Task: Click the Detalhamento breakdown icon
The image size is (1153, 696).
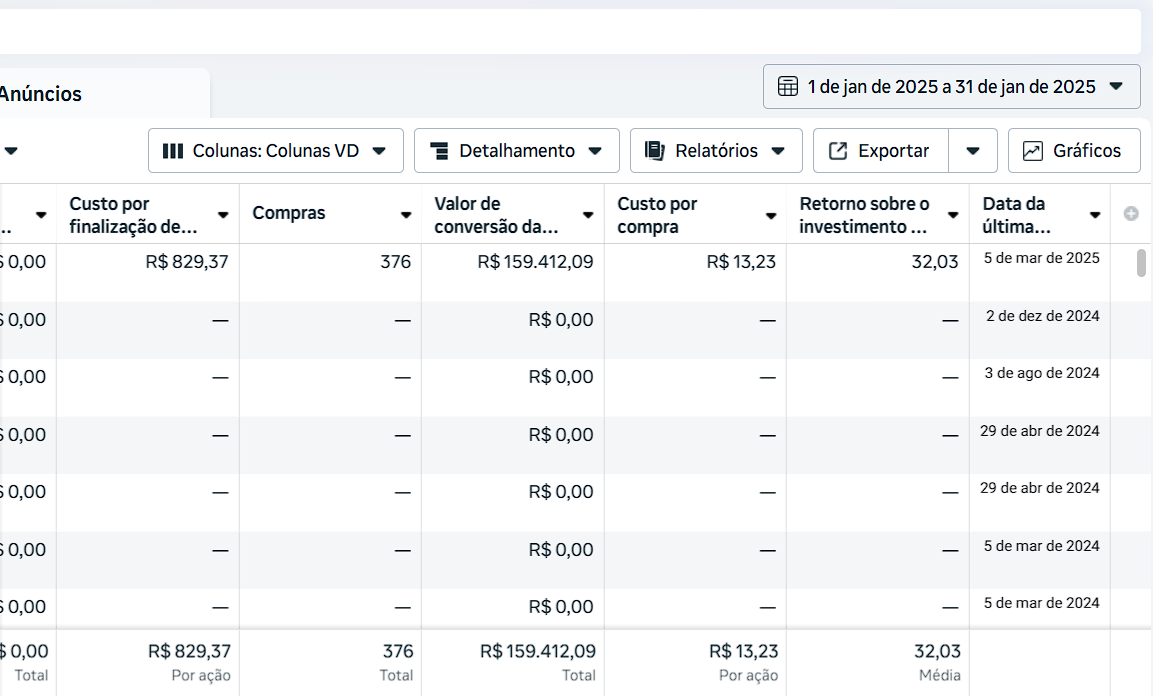Action: tap(438, 151)
